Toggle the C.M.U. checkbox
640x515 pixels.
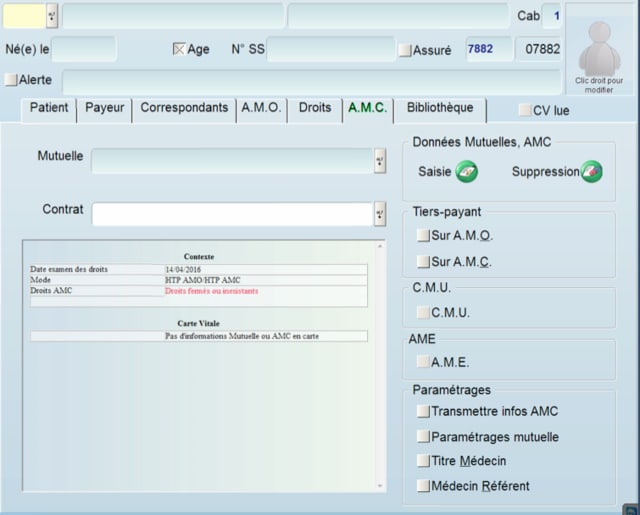[x=423, y=312]
